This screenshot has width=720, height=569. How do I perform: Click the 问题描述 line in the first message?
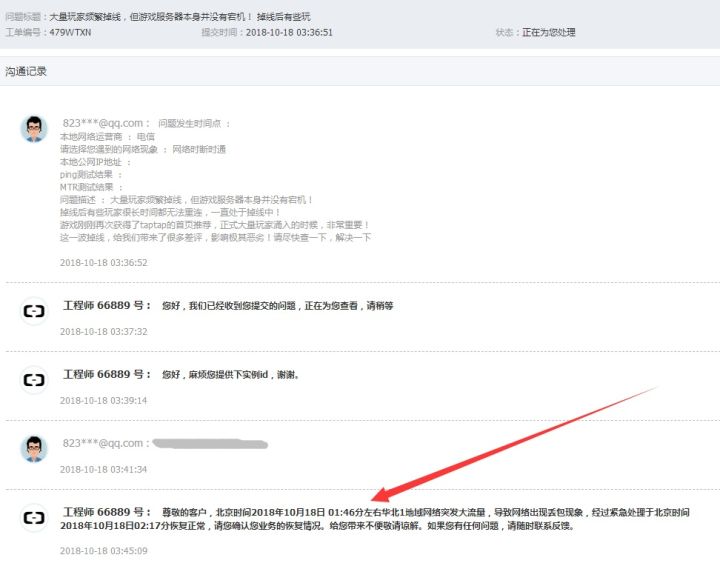186,200
